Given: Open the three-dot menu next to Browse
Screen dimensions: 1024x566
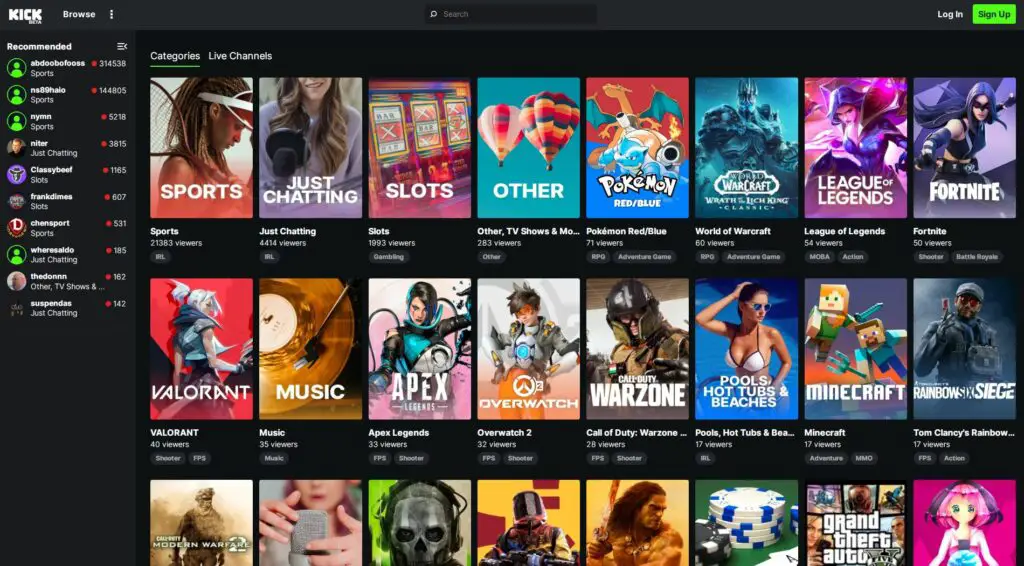Looking at the screenshot, I should point(111,14).
